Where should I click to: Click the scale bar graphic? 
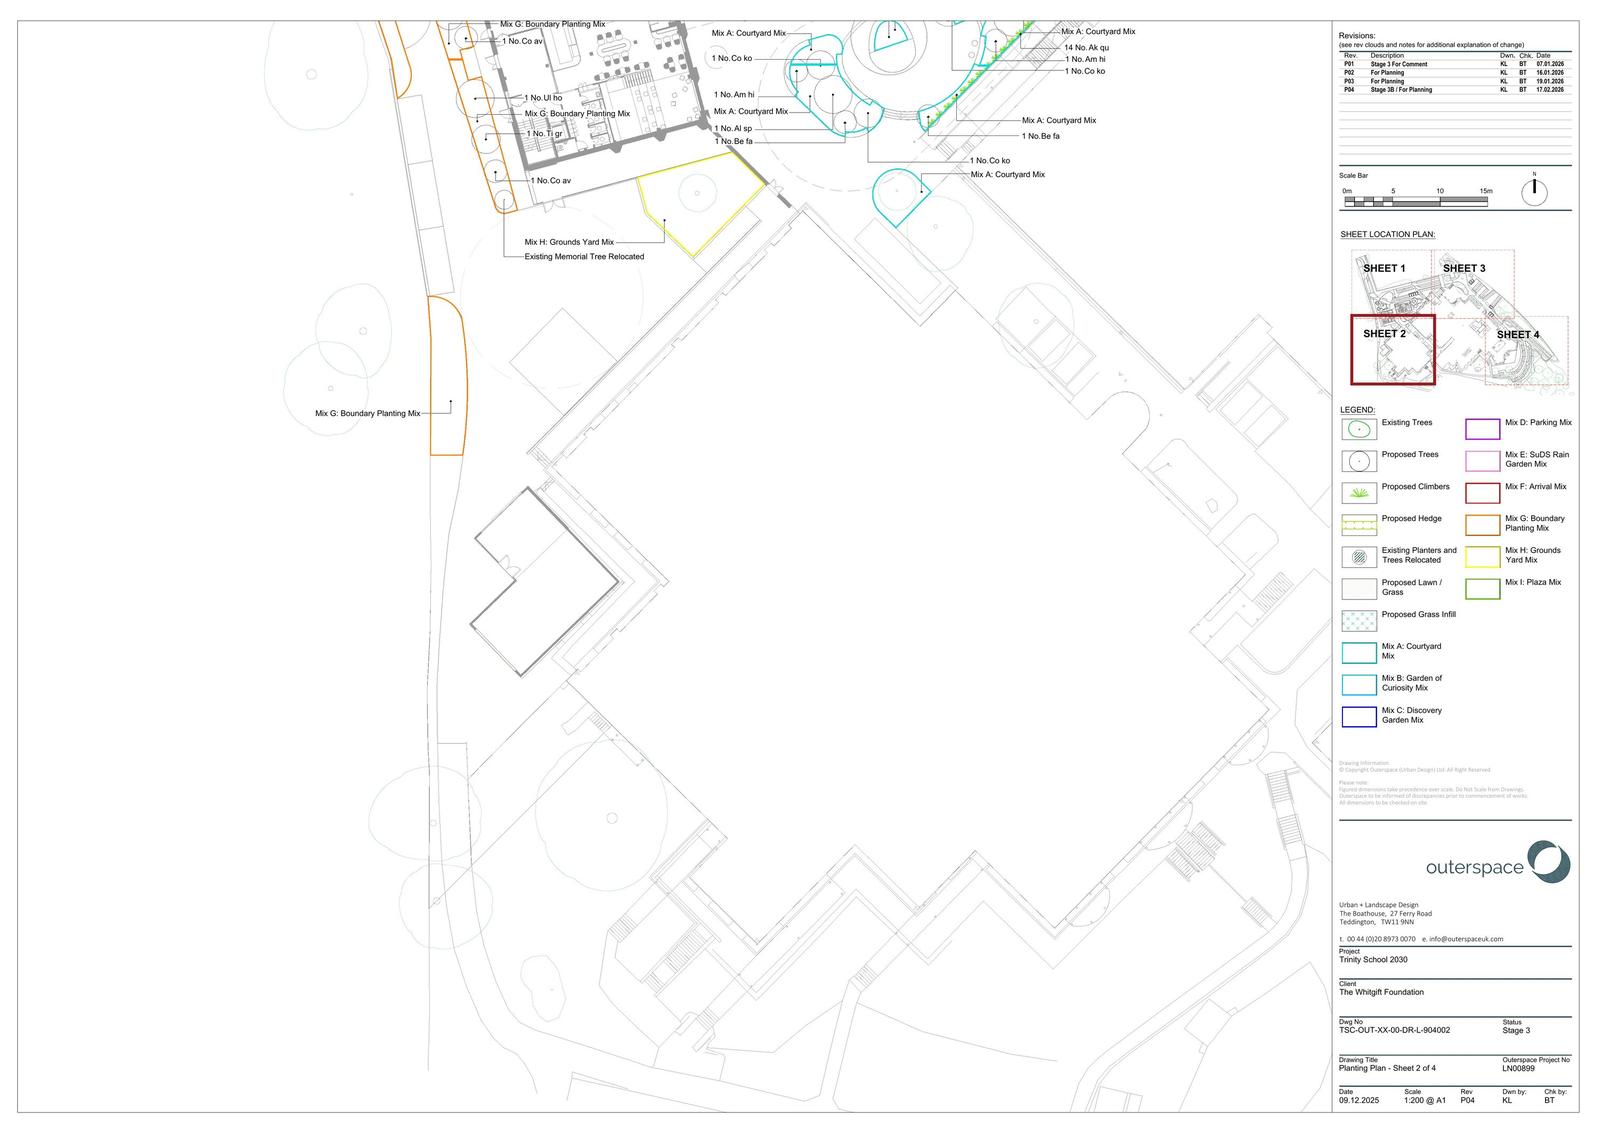coord(1416,202)
